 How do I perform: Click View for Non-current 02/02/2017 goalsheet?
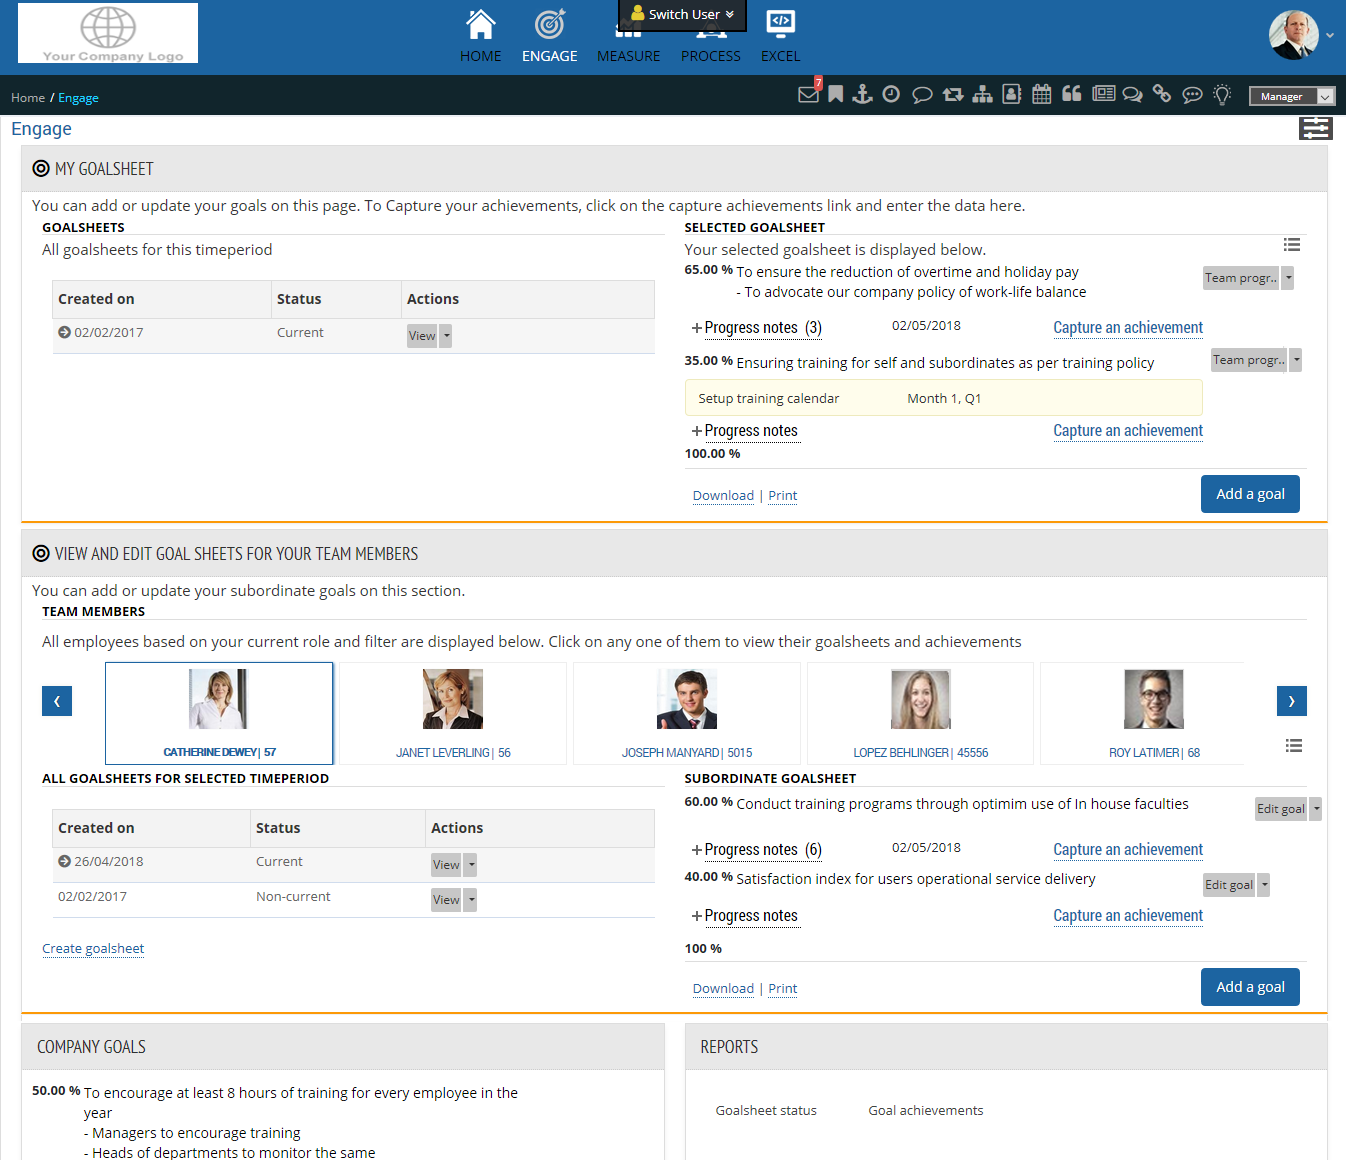coord(446,900)
